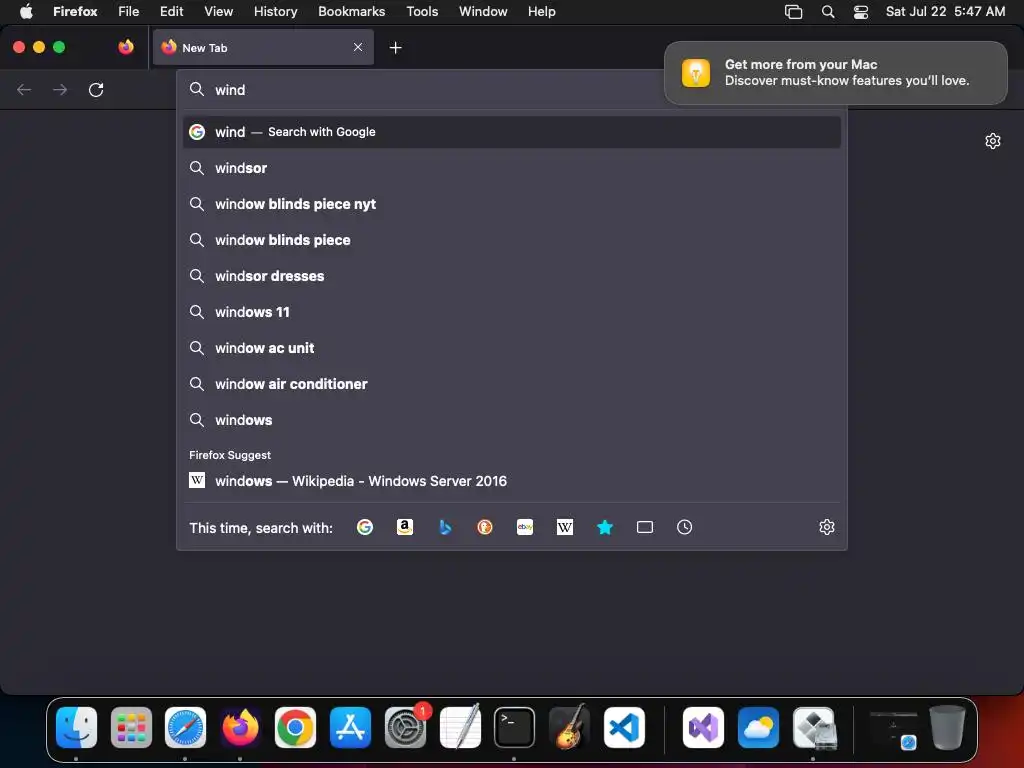Image resolution: width=1024 pixels, height=768 pixels.
Task: Pick the suggestion that says only 'windows'
Action: [512, 419]
